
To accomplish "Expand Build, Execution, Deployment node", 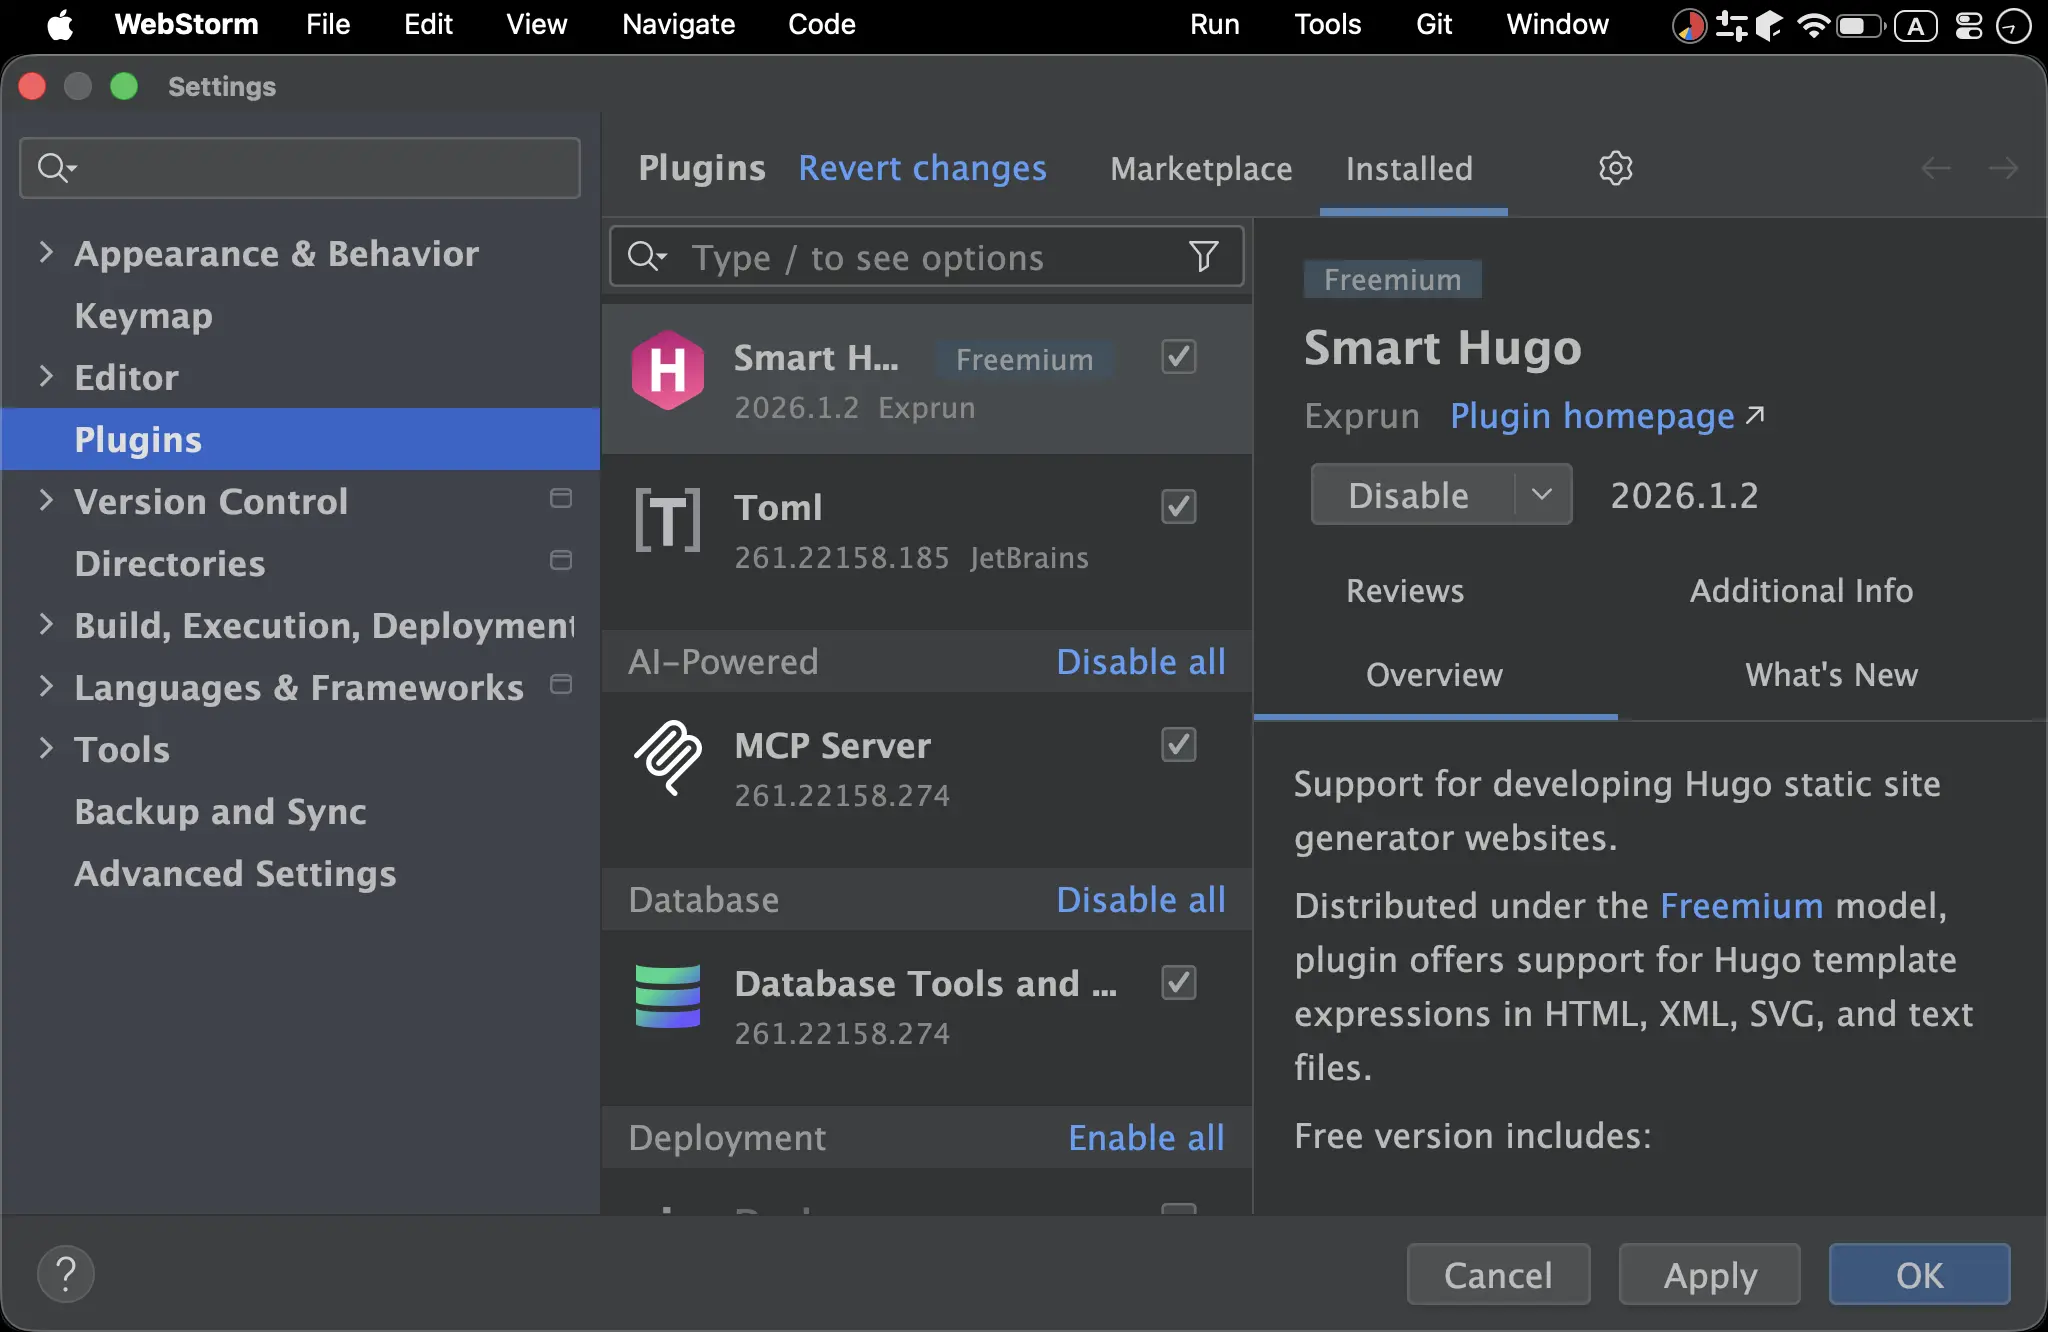I will 46,624.
